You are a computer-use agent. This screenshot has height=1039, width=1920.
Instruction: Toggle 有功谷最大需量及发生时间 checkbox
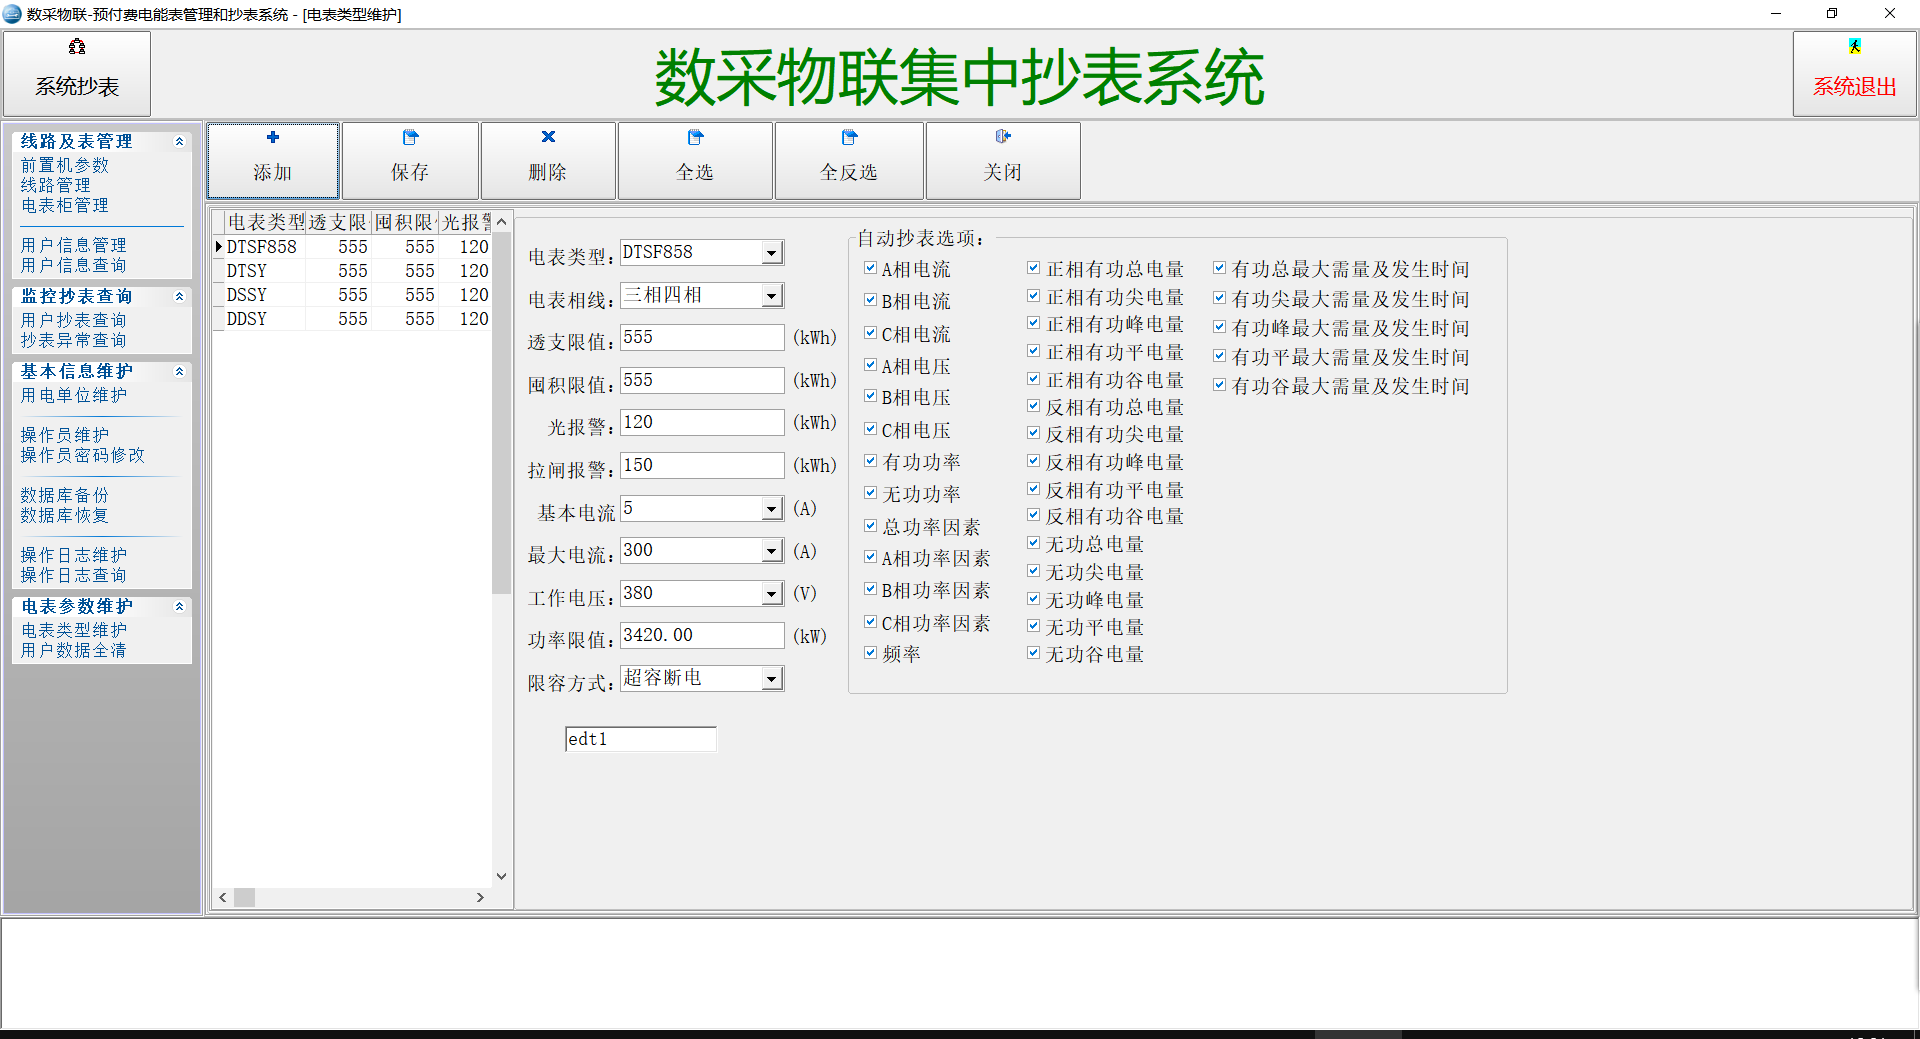tap(1219, 385)
